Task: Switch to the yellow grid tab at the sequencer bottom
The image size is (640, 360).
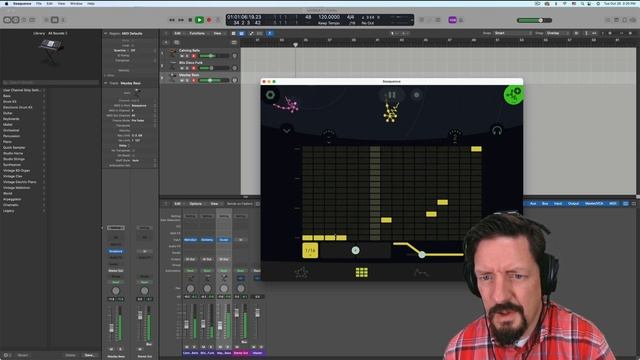Action: [362, 272]
